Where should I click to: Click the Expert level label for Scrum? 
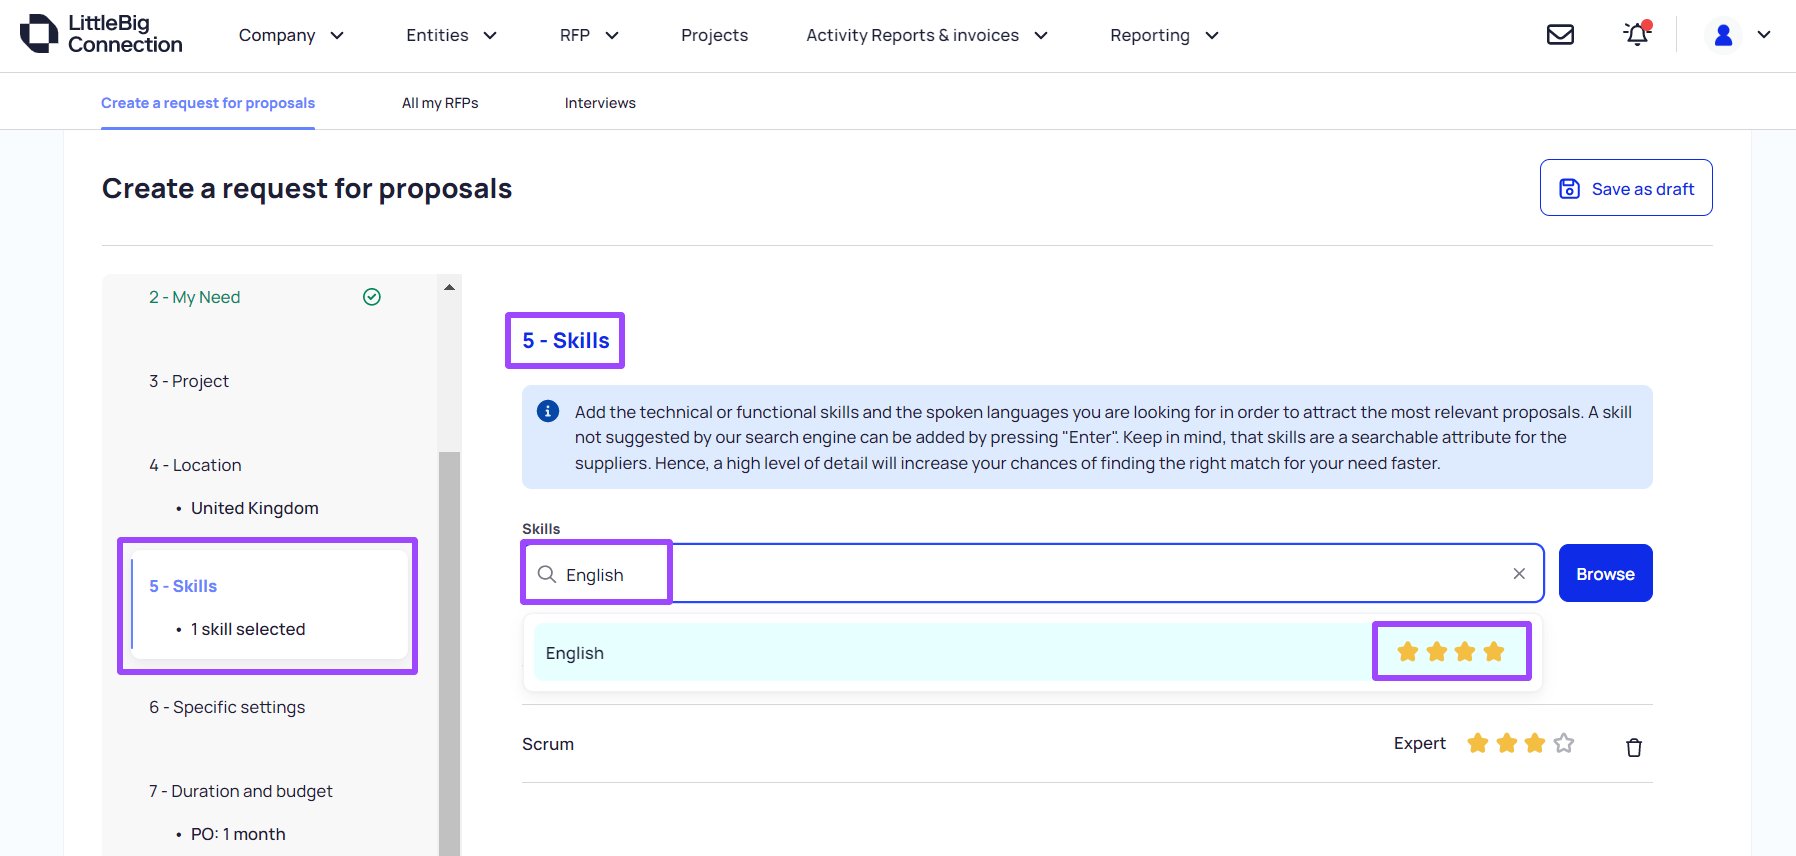[1420, 743]
